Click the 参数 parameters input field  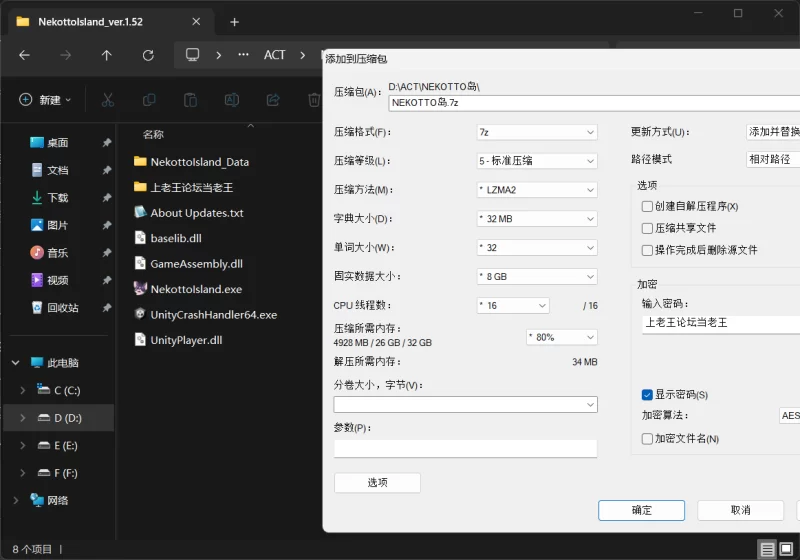tap(465, 449)
